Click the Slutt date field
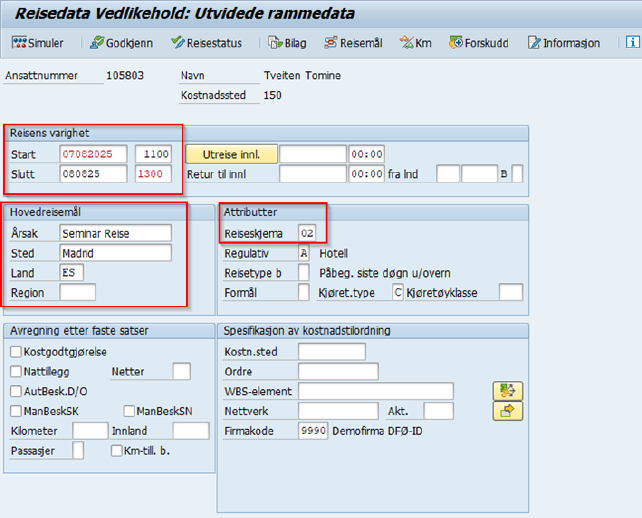This screenshot has width=642, height=518. tap(93, 174)
